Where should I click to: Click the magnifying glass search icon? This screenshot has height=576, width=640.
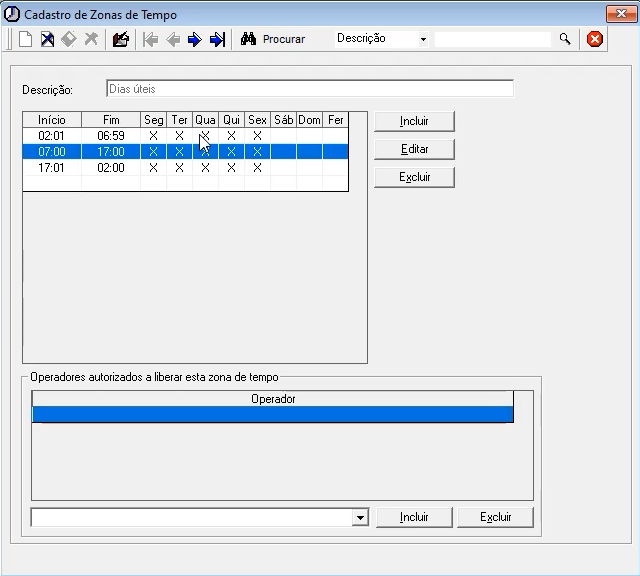(565, 39)
